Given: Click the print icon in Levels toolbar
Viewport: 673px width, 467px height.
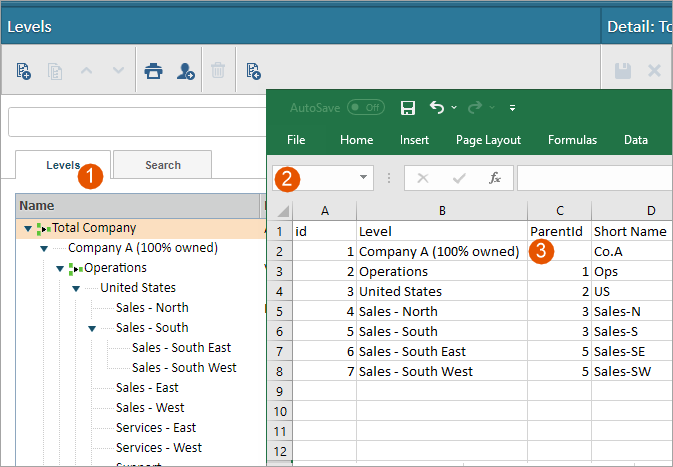Looking at the screenshot, I should 153,71.
